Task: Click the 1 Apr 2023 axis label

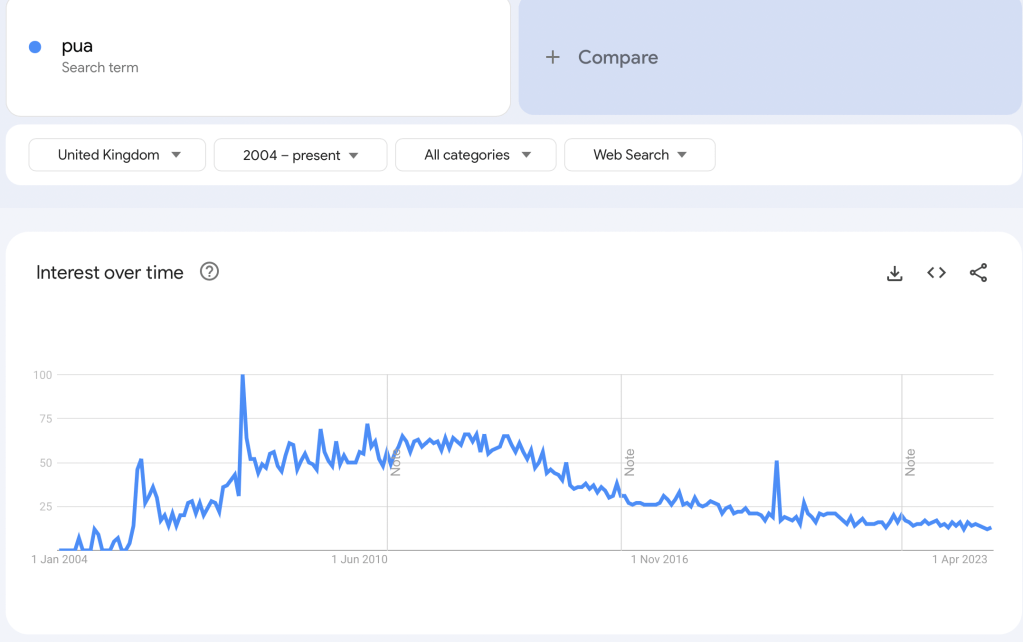Action: (x=960, y=560)
